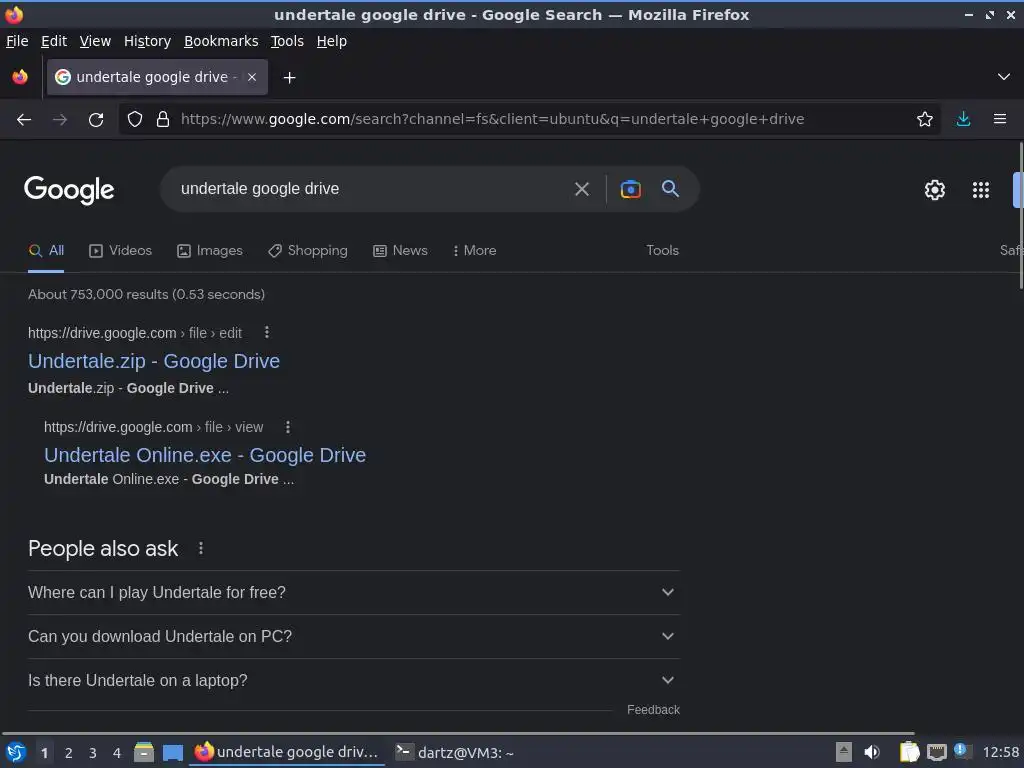
Task: List all tabs dropdown arrow
Action: tap(1004, 77)
